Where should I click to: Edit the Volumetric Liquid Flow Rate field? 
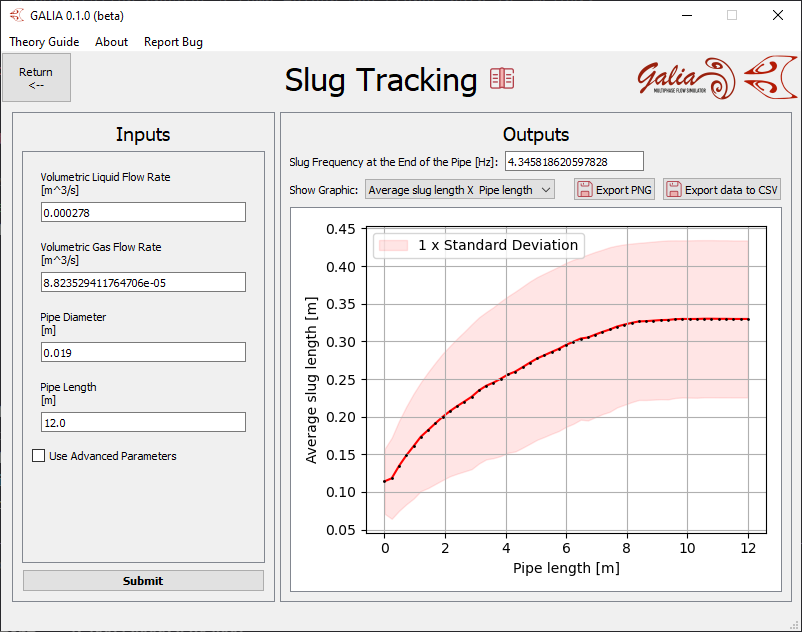[143, 212]
